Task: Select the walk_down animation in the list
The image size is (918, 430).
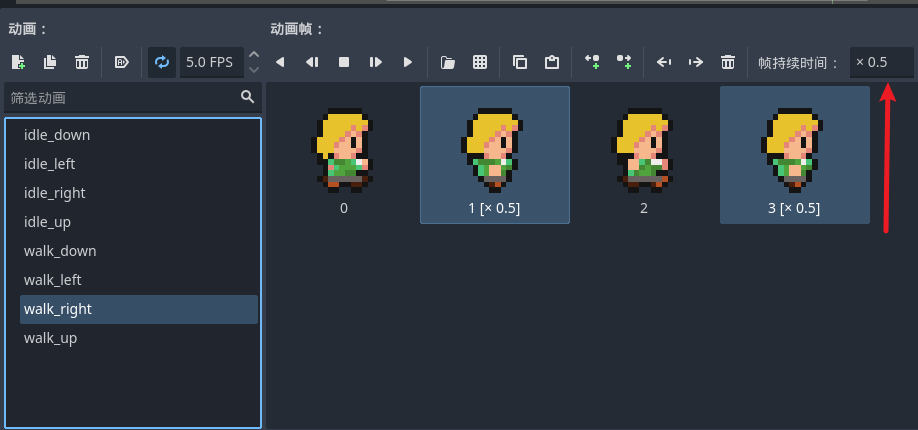Action: click(60, 251)
